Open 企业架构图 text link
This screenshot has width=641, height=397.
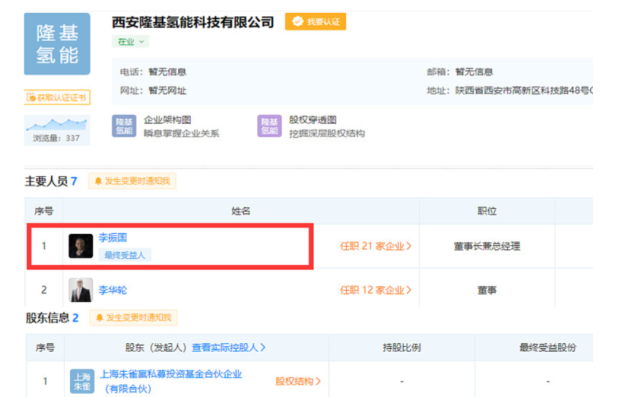[x=168, y=120]
